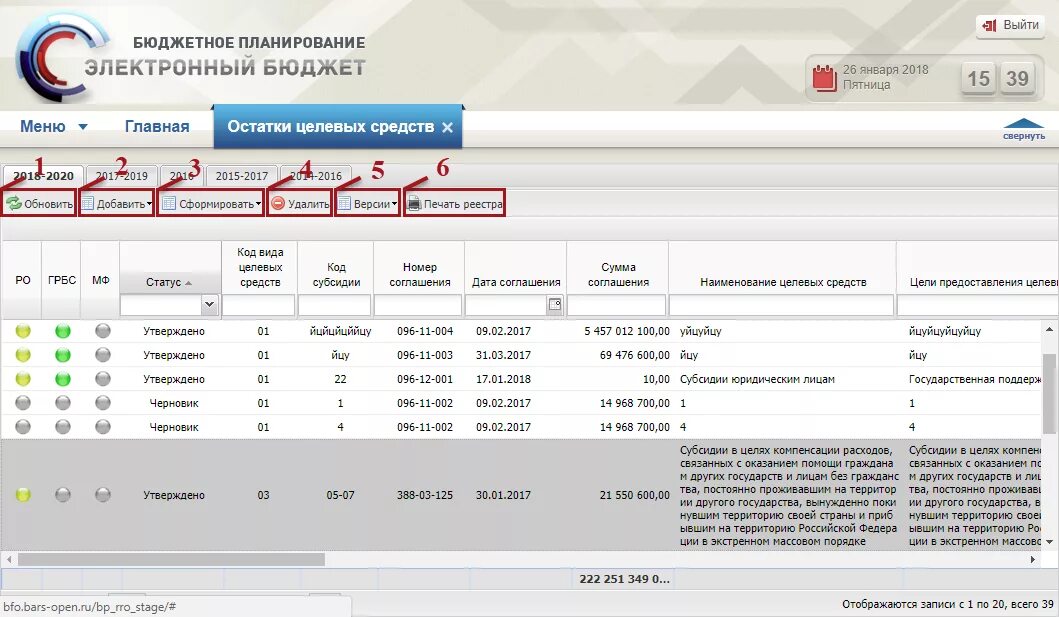Click the subsidy code 05-07
Viewport: 1059px width, 617px height.
coord(340,495)
